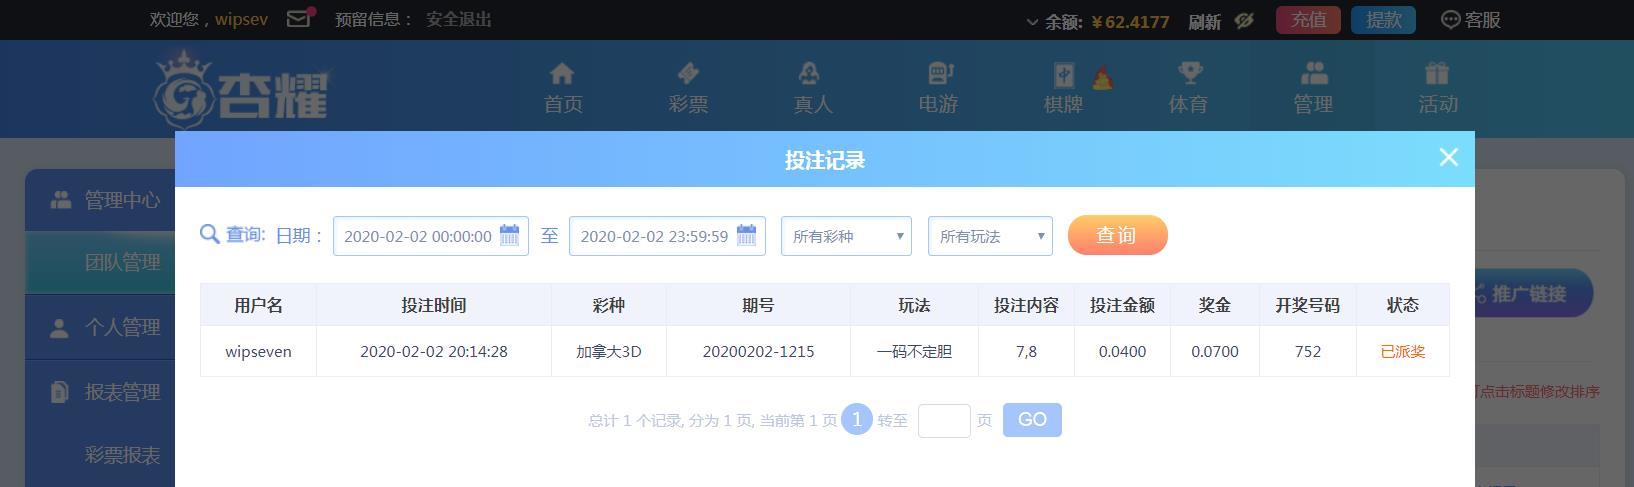Toggle balance visibility eye icon
This screenshot has width=1634, height=487.
(1244, 20)
